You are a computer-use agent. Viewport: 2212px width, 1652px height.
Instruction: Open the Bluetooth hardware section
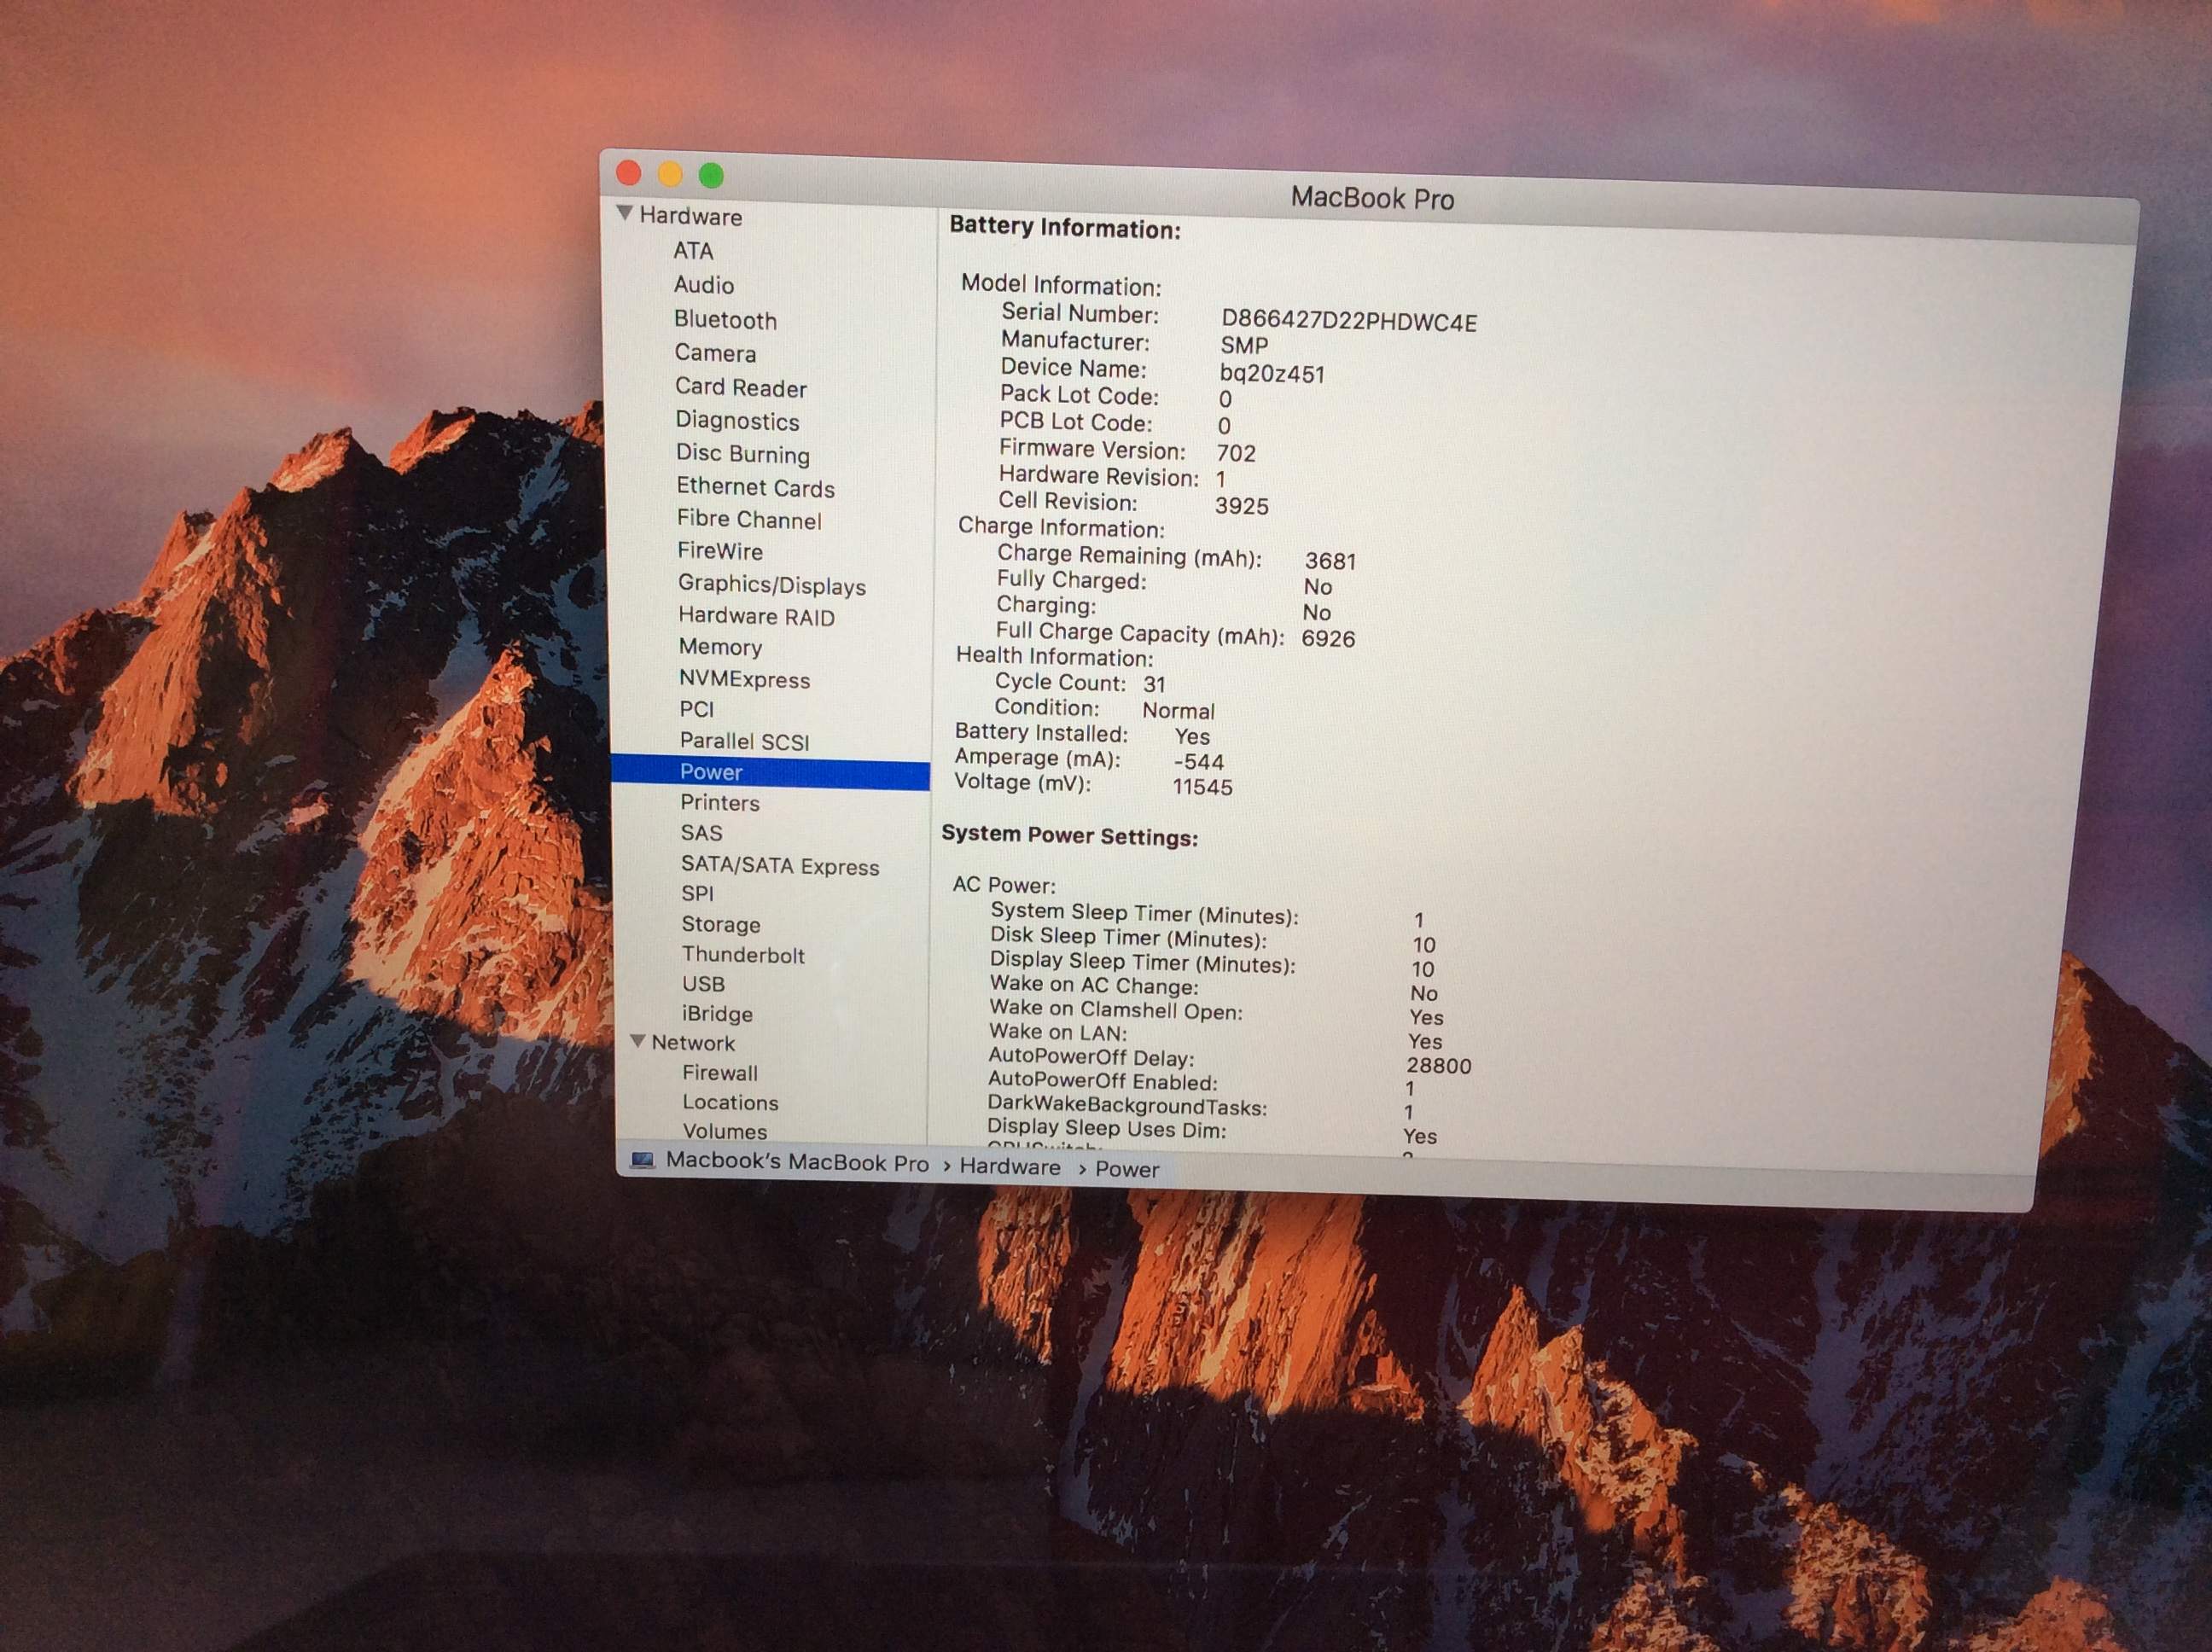(x=725, y=320)
